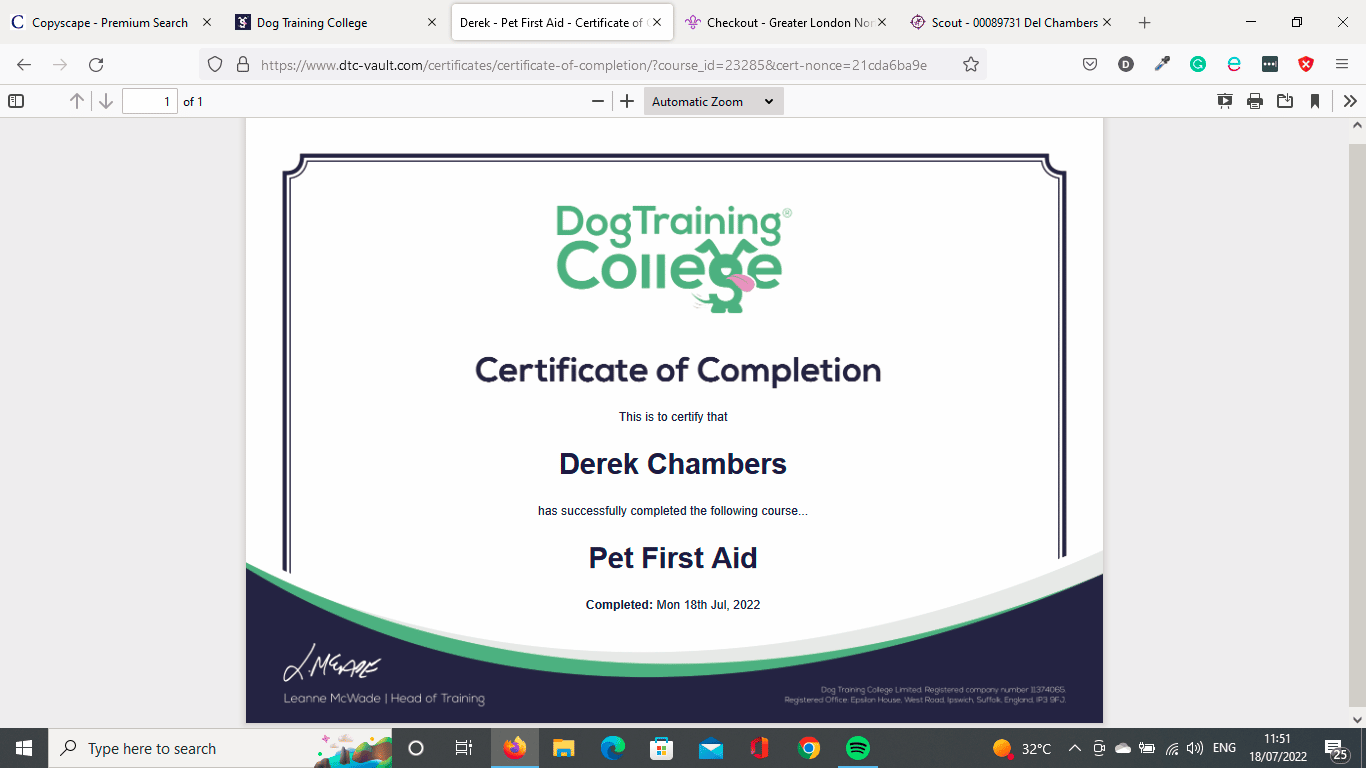The height and width of the screenshot is (768, 1366).
Task: Go back to previous page
Action: (x=24, y=64)
